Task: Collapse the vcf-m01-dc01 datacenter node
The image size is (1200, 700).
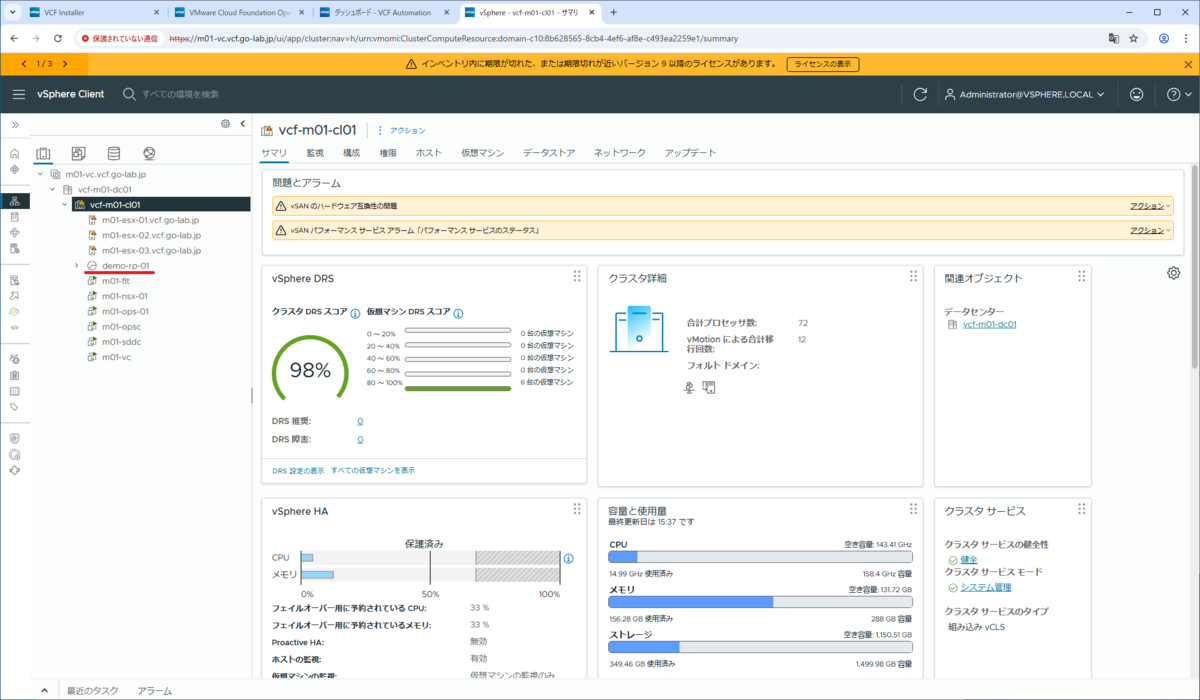Action: point(53,189)
